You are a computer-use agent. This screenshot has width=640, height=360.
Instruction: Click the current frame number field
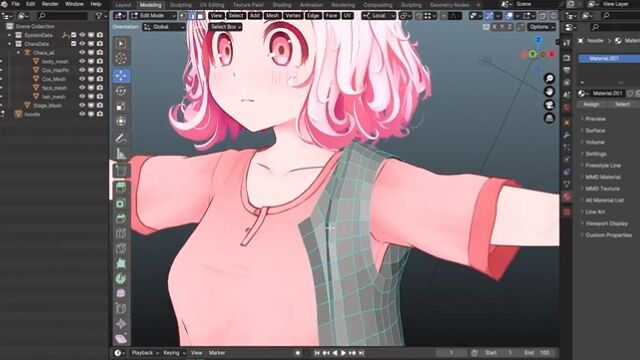click(x=451, y=353)
